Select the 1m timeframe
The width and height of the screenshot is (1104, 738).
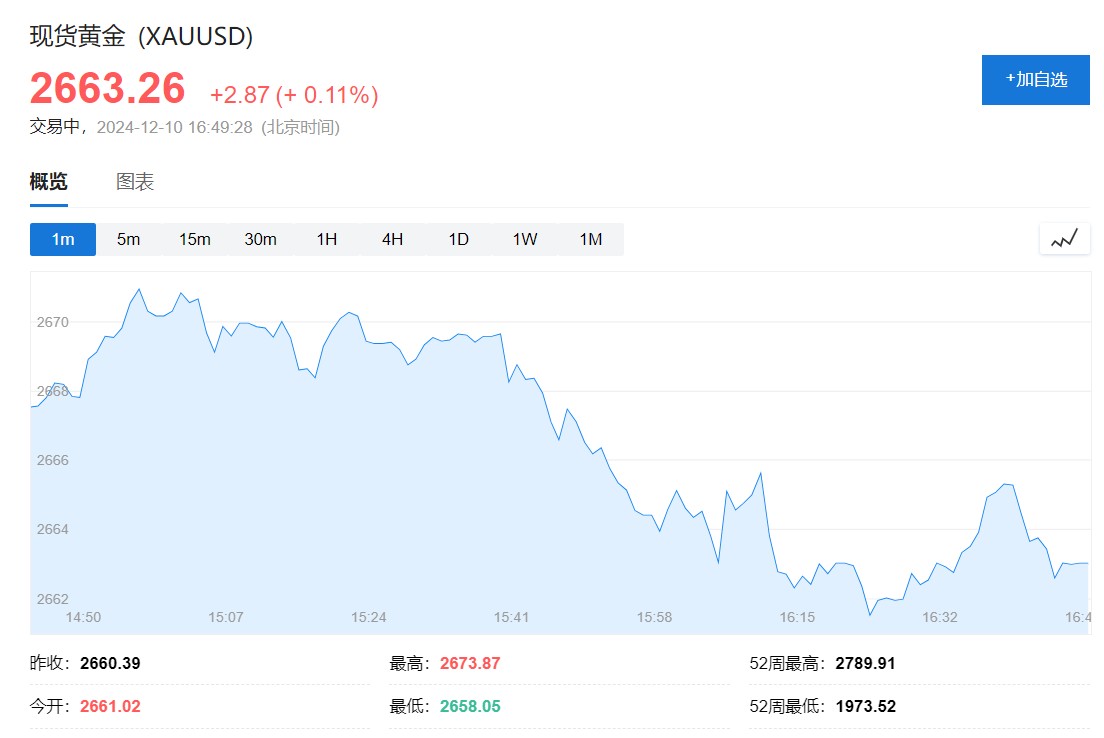point(63,240)
